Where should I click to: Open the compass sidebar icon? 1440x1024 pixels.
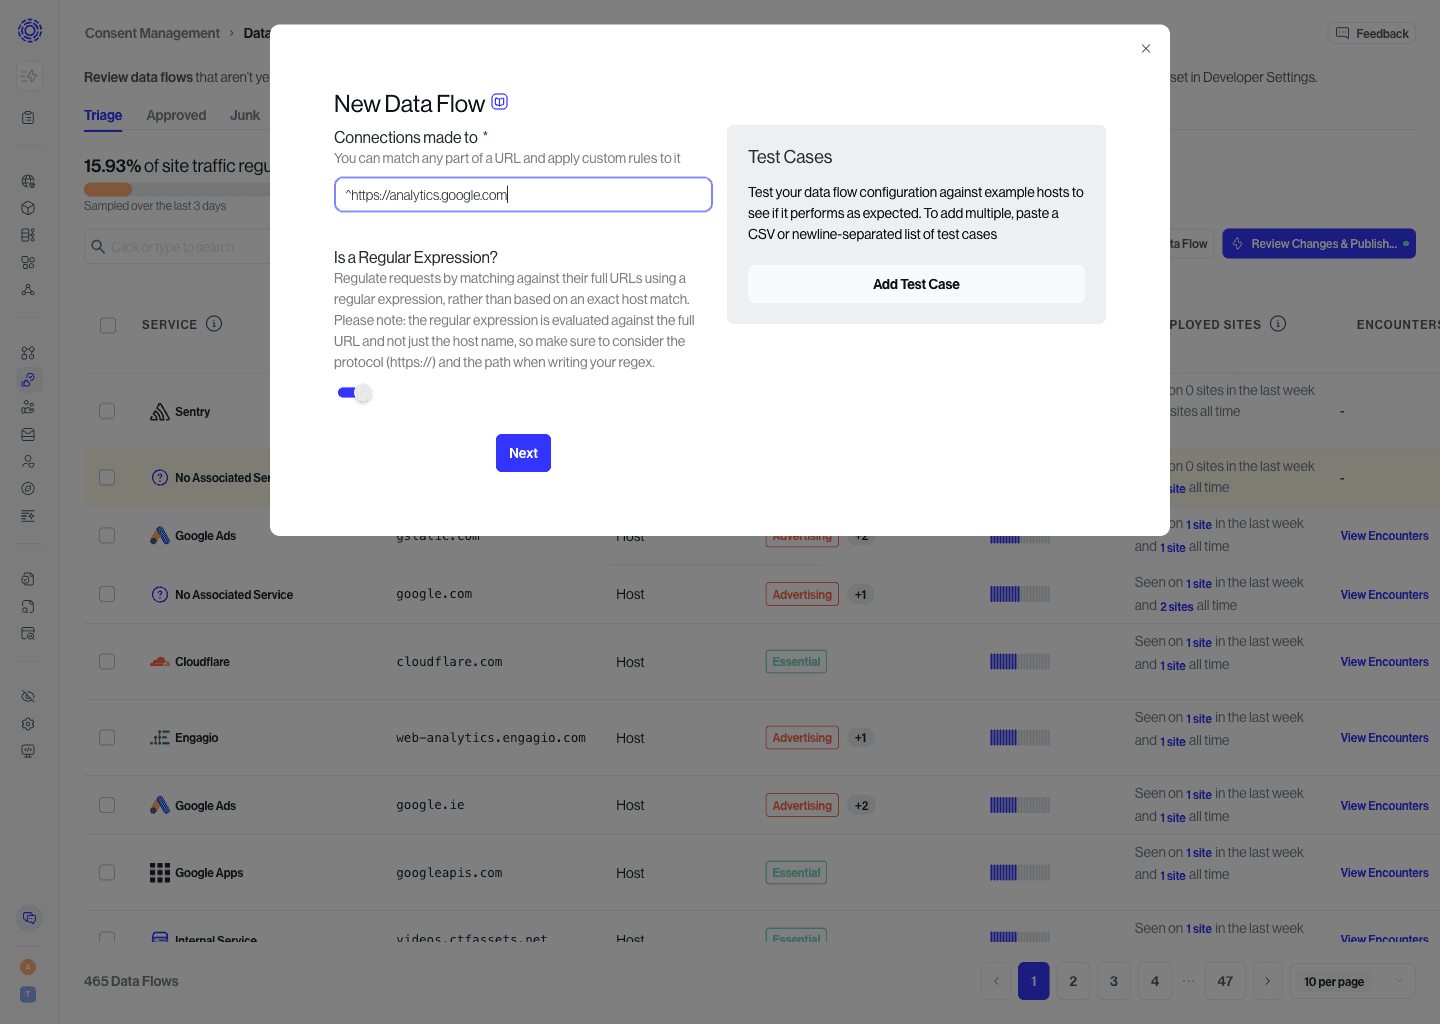(28, 488)
